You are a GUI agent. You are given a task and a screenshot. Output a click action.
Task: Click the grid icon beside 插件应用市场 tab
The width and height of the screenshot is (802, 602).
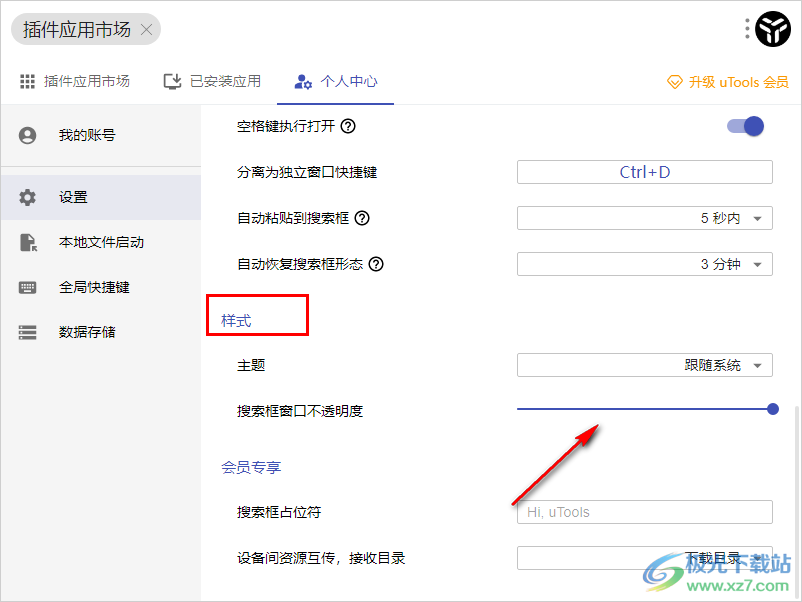tap(27, 81)
